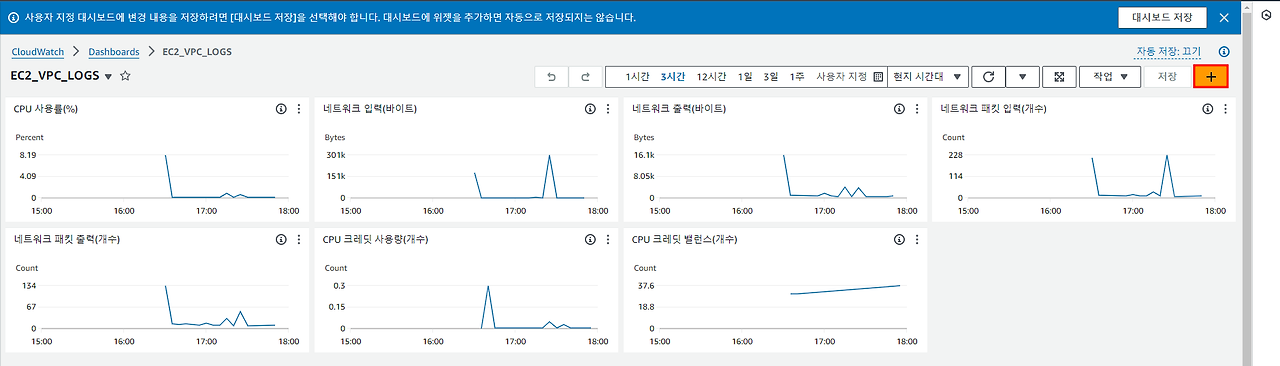Dismiss the blue notification banner with X
Screen dimensions: 1280x366
tap(1224, 18)
